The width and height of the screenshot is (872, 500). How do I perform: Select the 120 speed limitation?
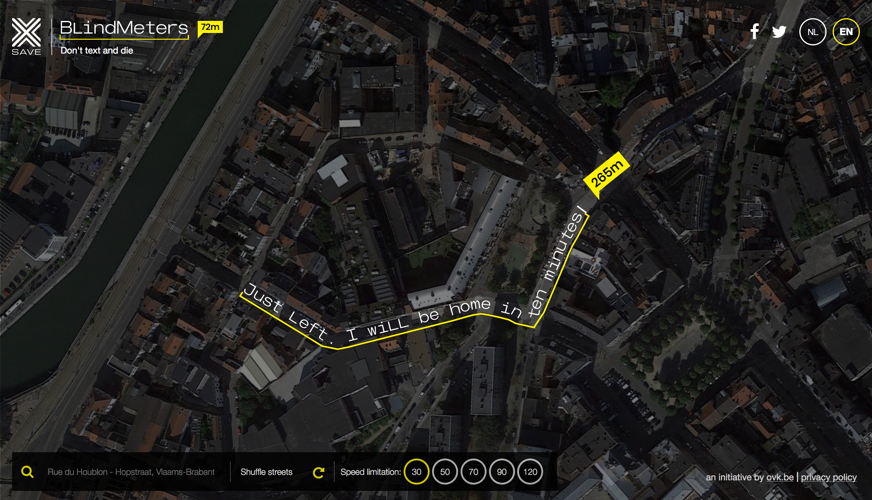tap(530, 472)
